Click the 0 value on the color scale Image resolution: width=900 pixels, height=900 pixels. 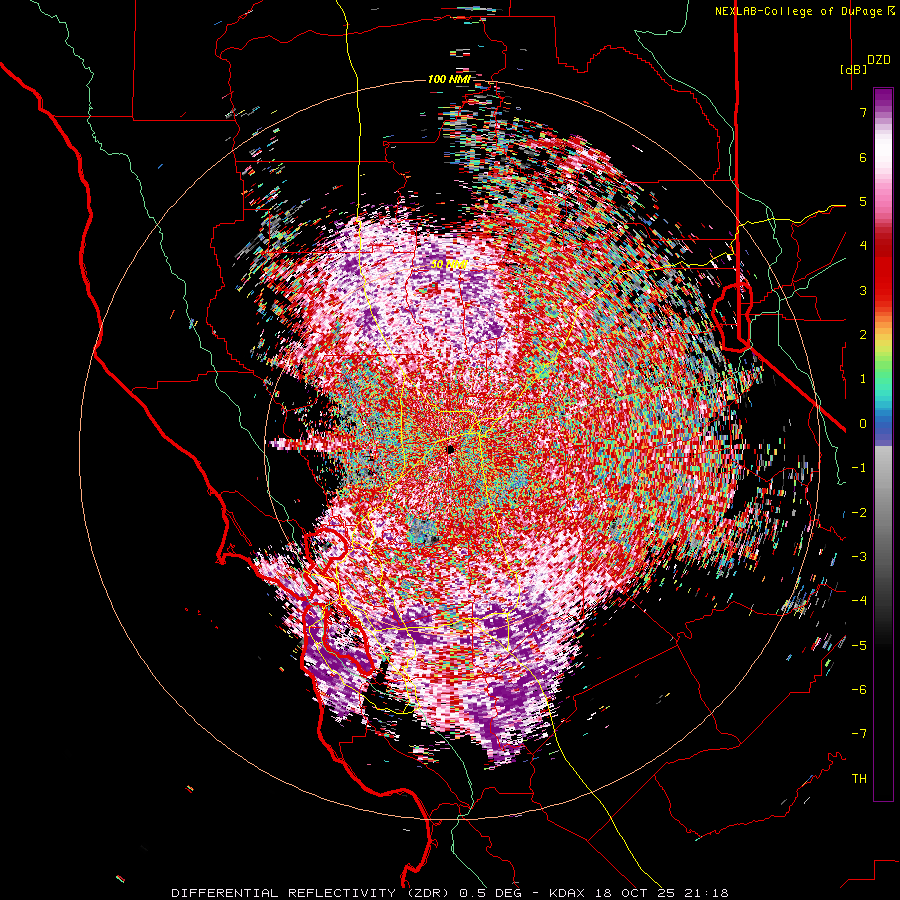pyautogui.click(x=863, y=424)
